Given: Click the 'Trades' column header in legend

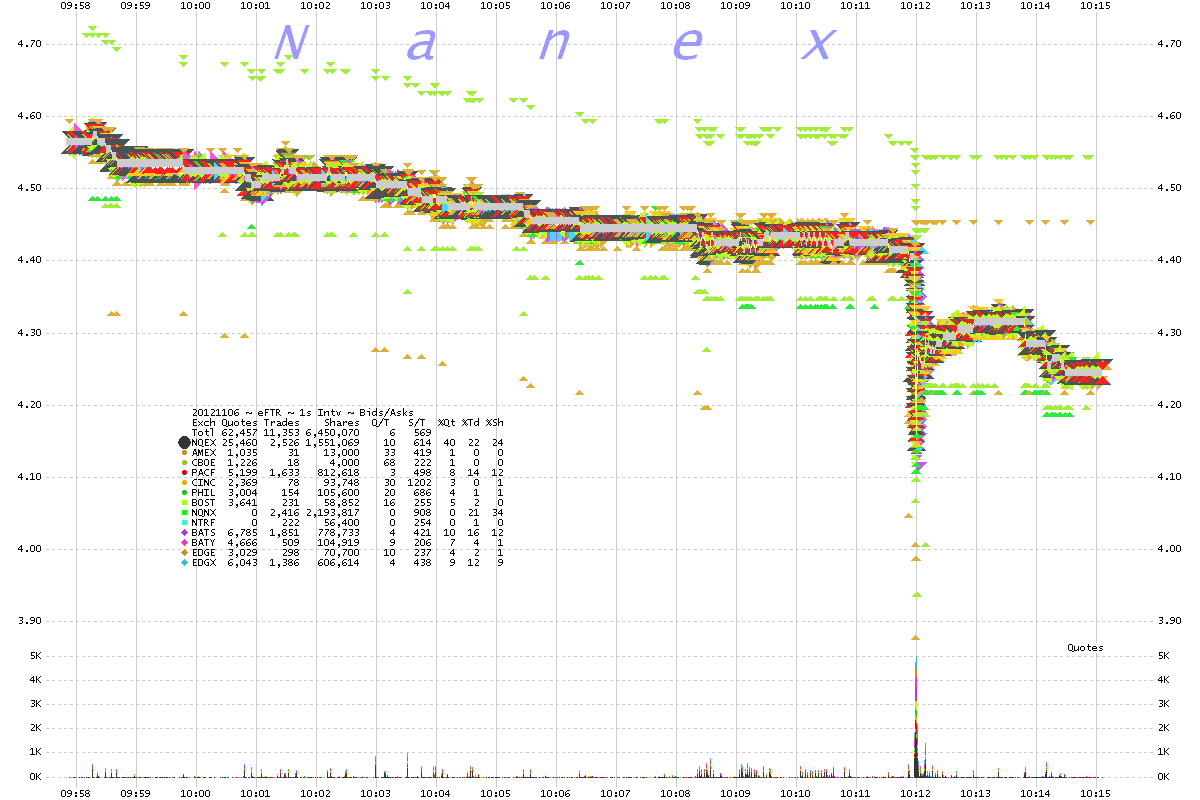Looking at the screenshot, I should point(281,422).
